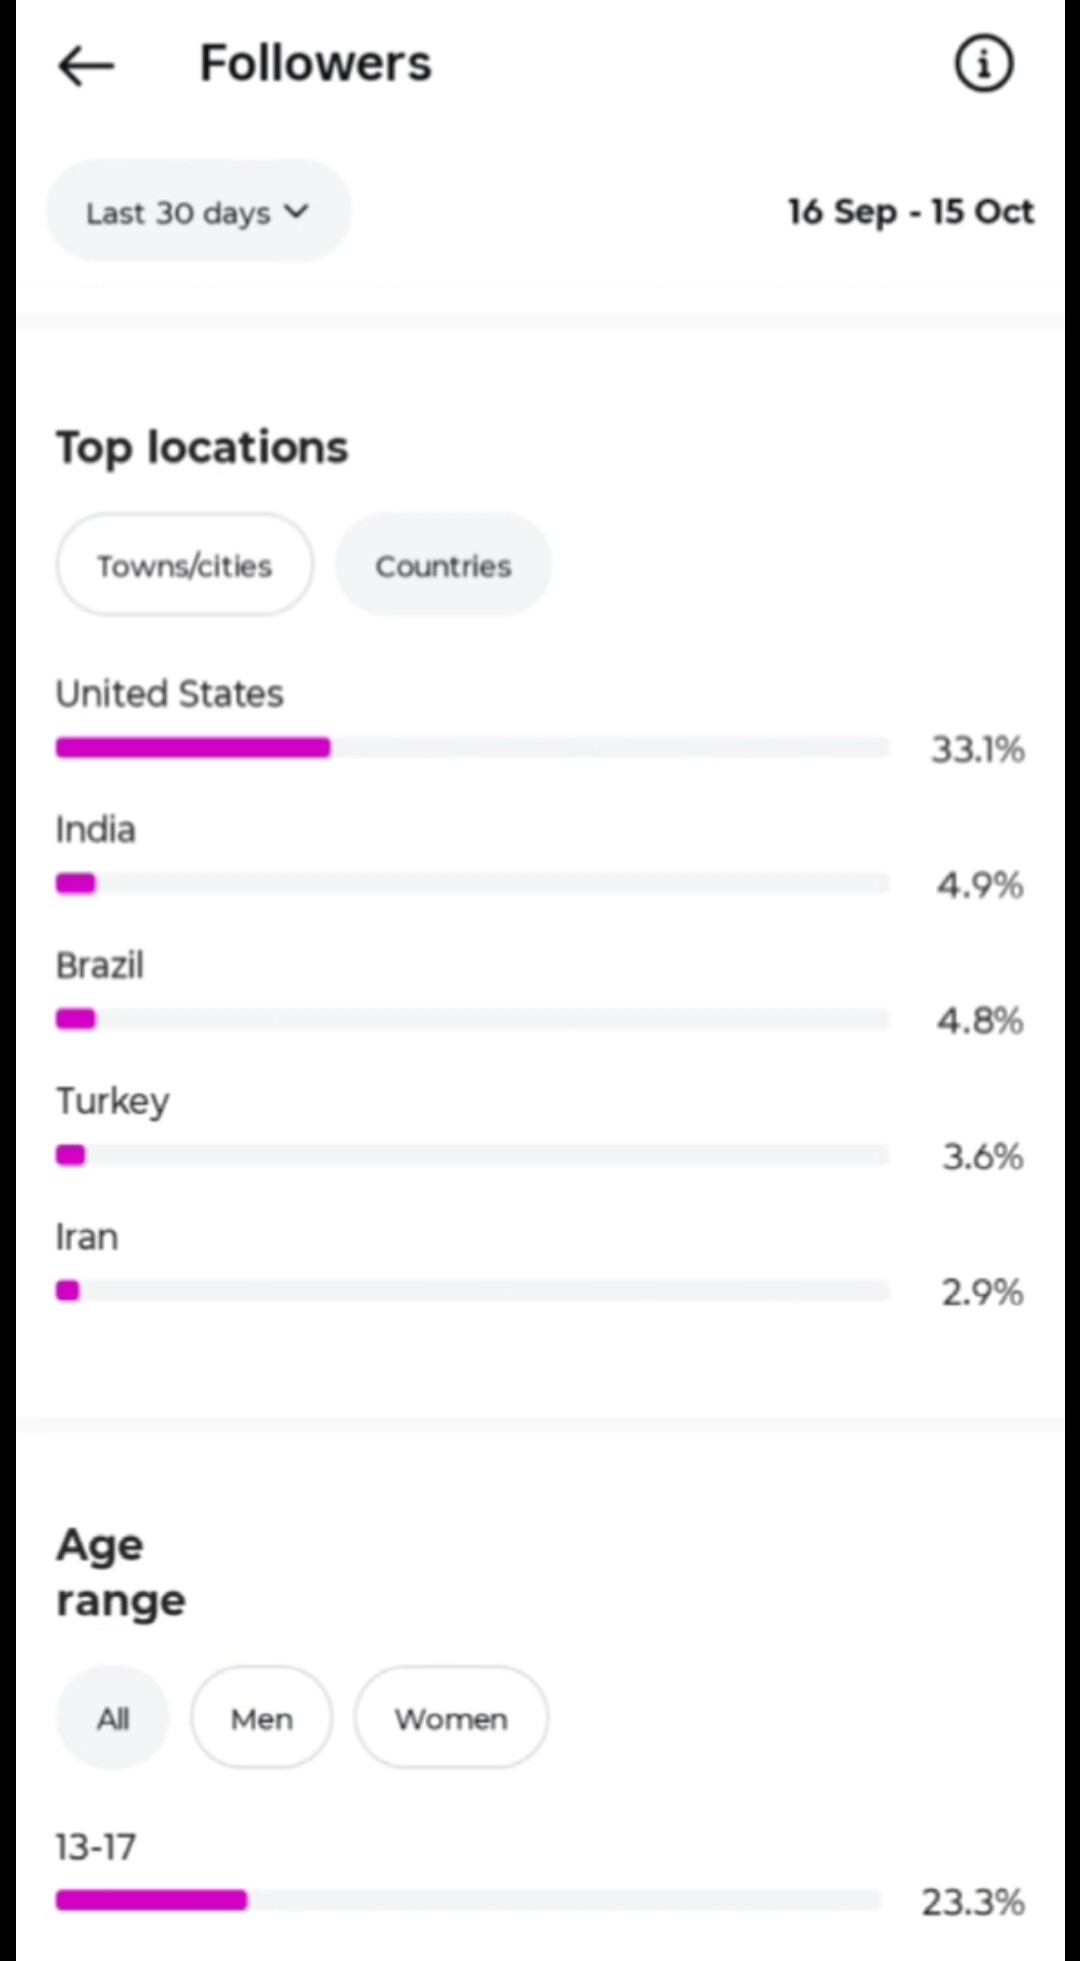The width and height of the screenshot is (1080, 1961).
Task: Tap the 23.3% value for ages 13-17
Action: click(x=972, y=1901)
